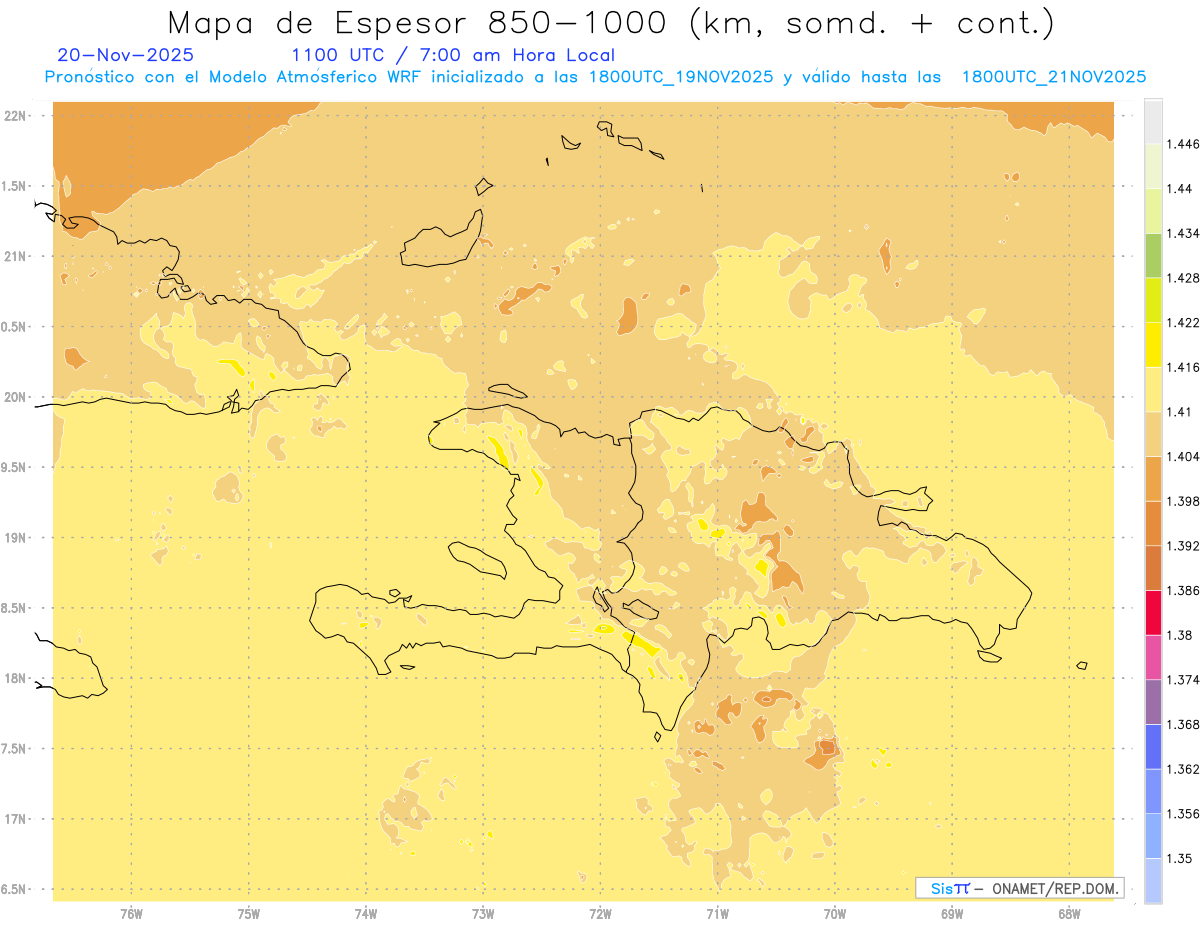Image resolution: width=1200 pixels, height=927 pixels.
Task: Select the date text '20-Nov-2025'
Action: 126,56
